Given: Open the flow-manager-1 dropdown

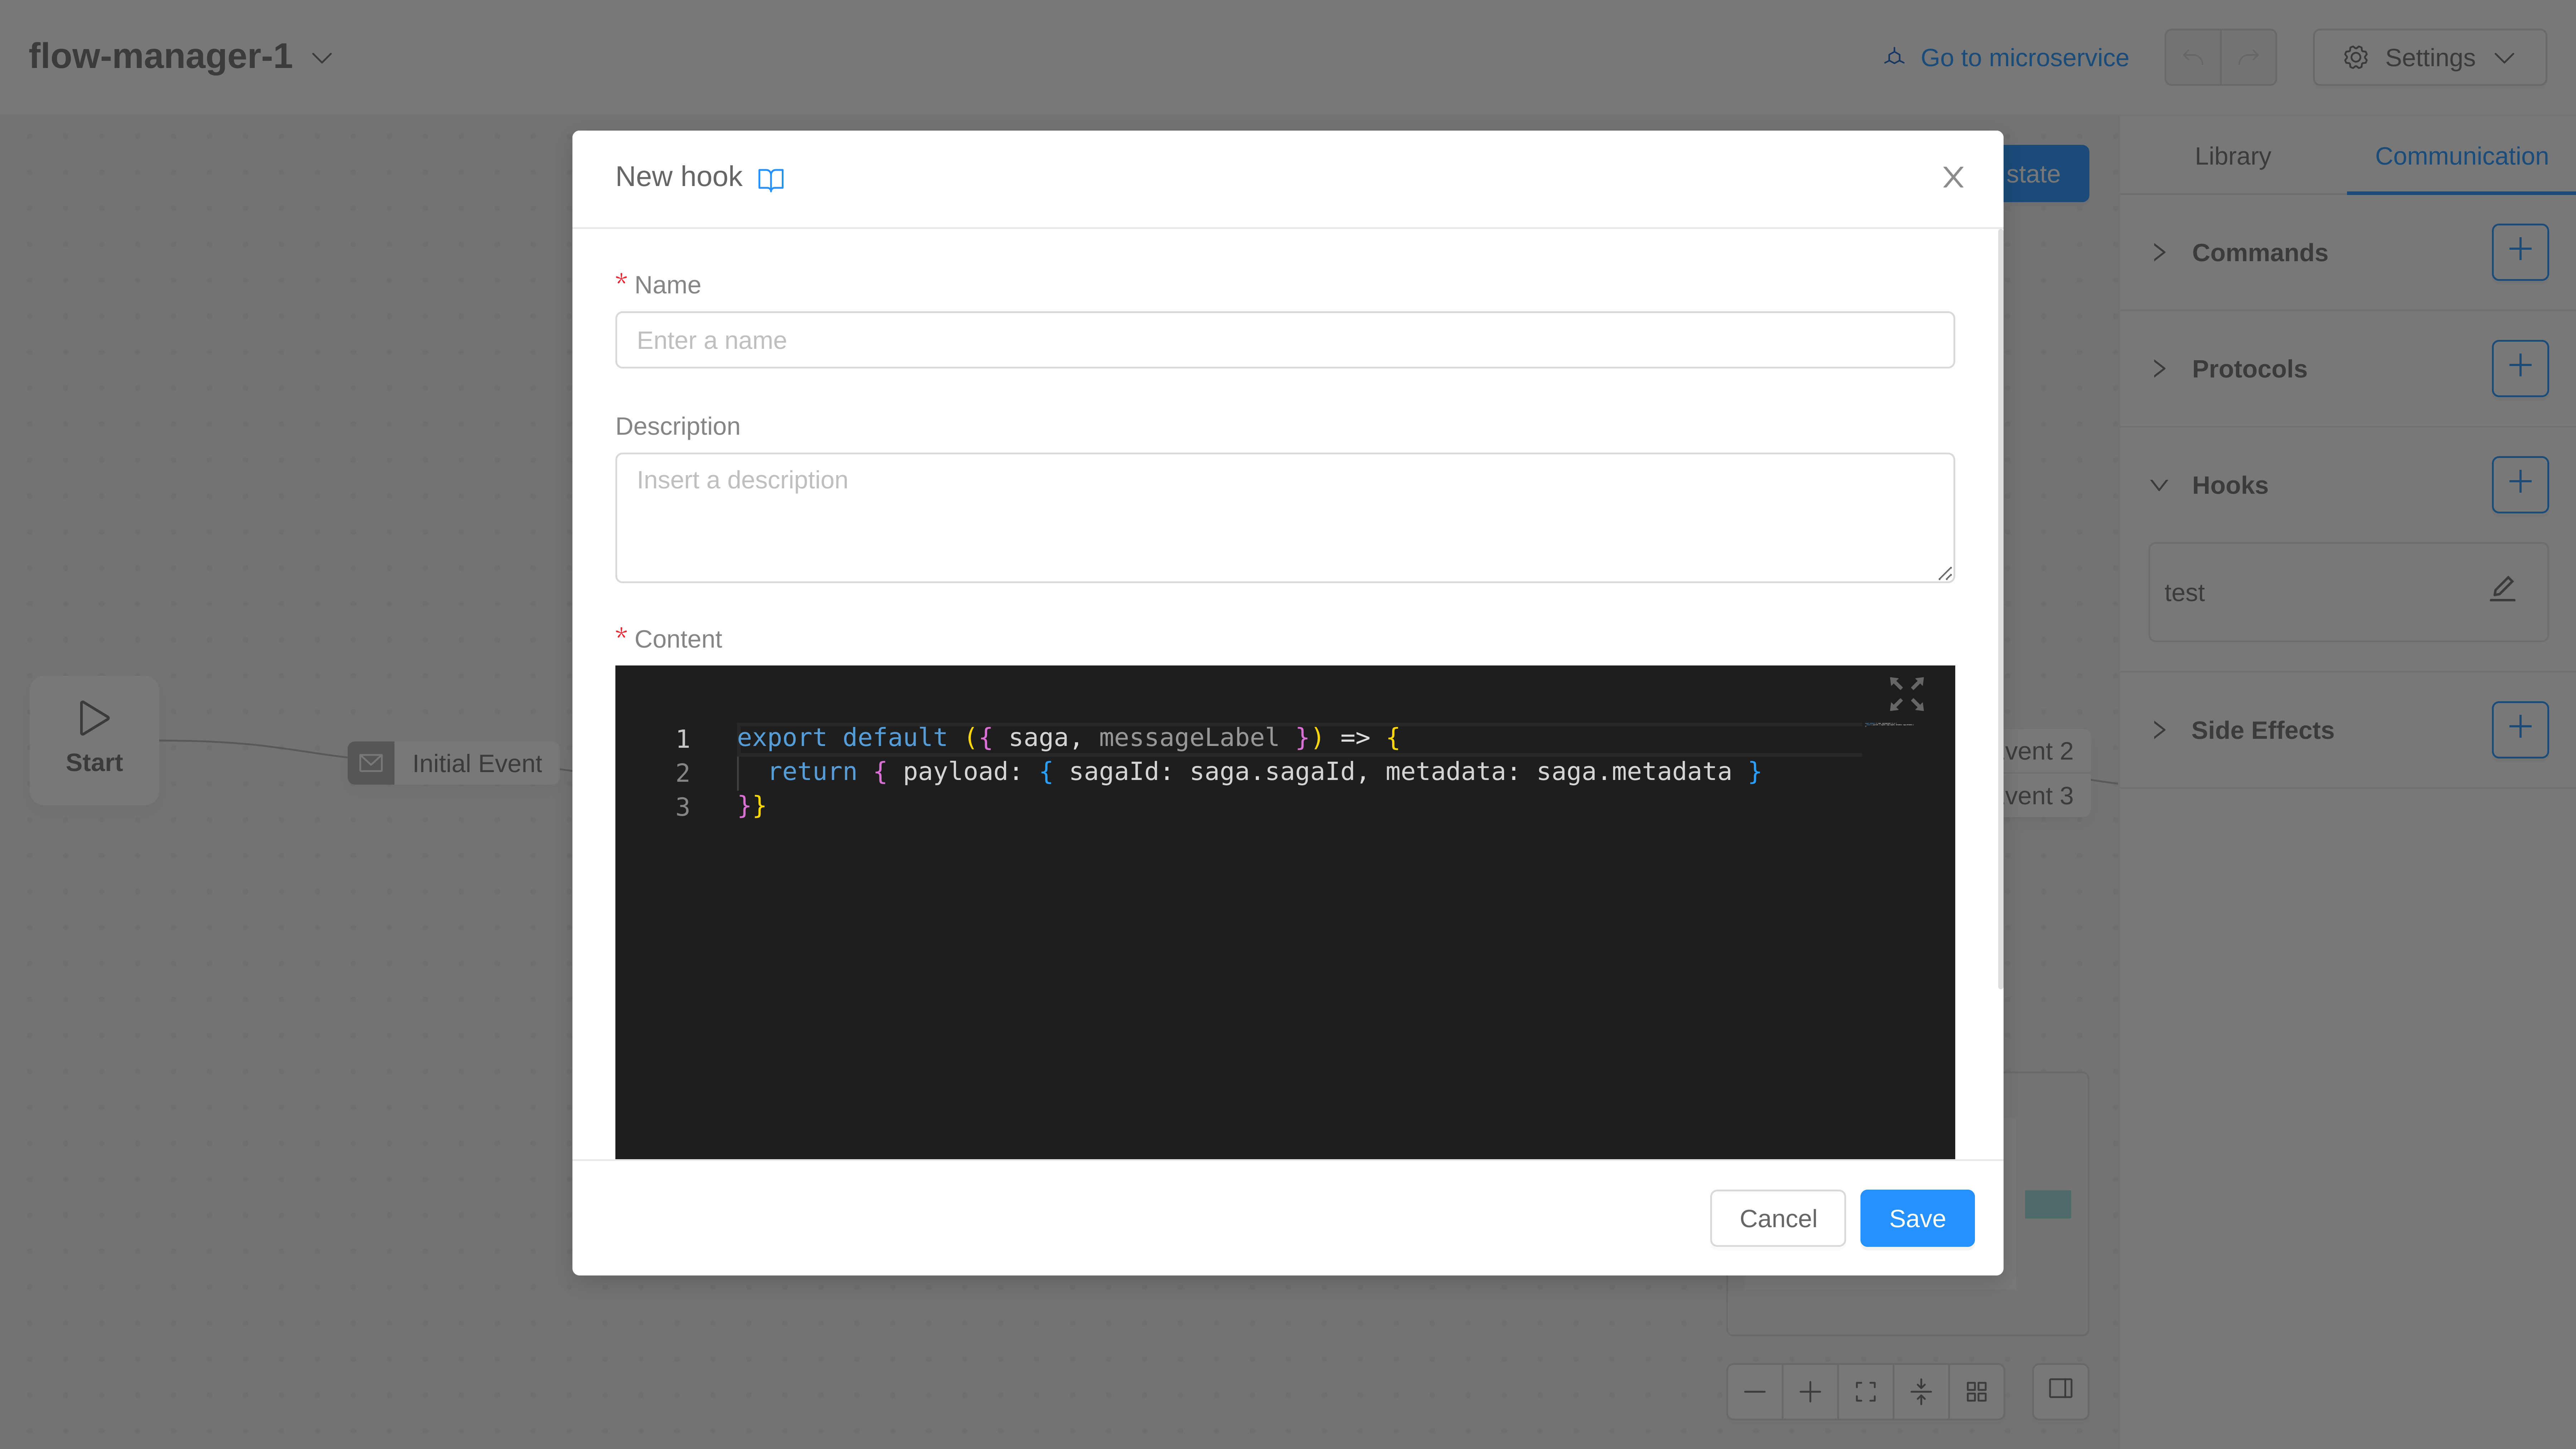Looking at the screenshot, I should click(x=322, y=58).
